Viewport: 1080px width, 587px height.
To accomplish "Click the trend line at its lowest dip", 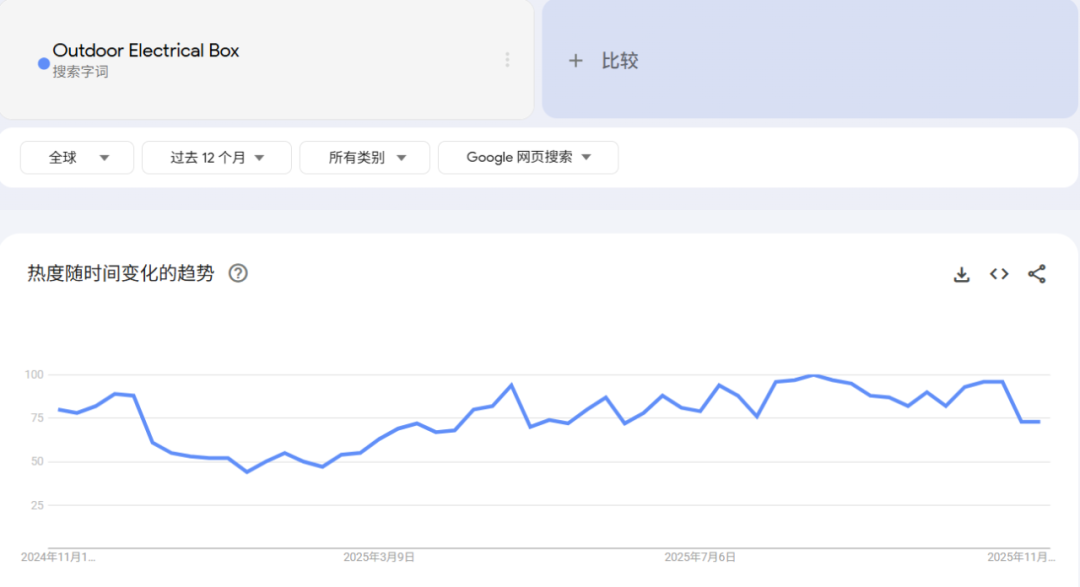I will tap(247, 471).
